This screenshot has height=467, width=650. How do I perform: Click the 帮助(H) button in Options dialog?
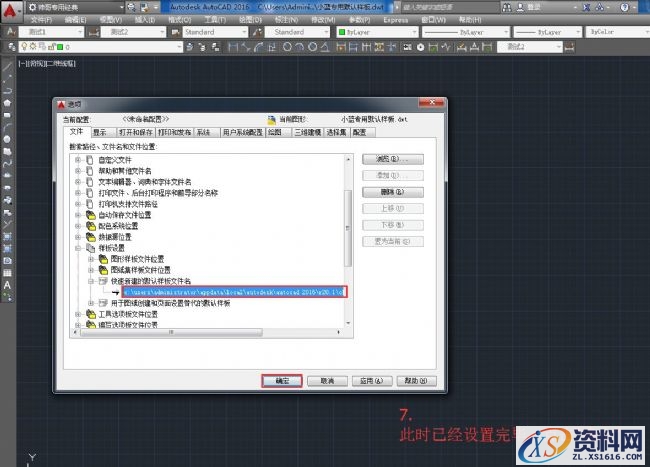coord(416,381)
